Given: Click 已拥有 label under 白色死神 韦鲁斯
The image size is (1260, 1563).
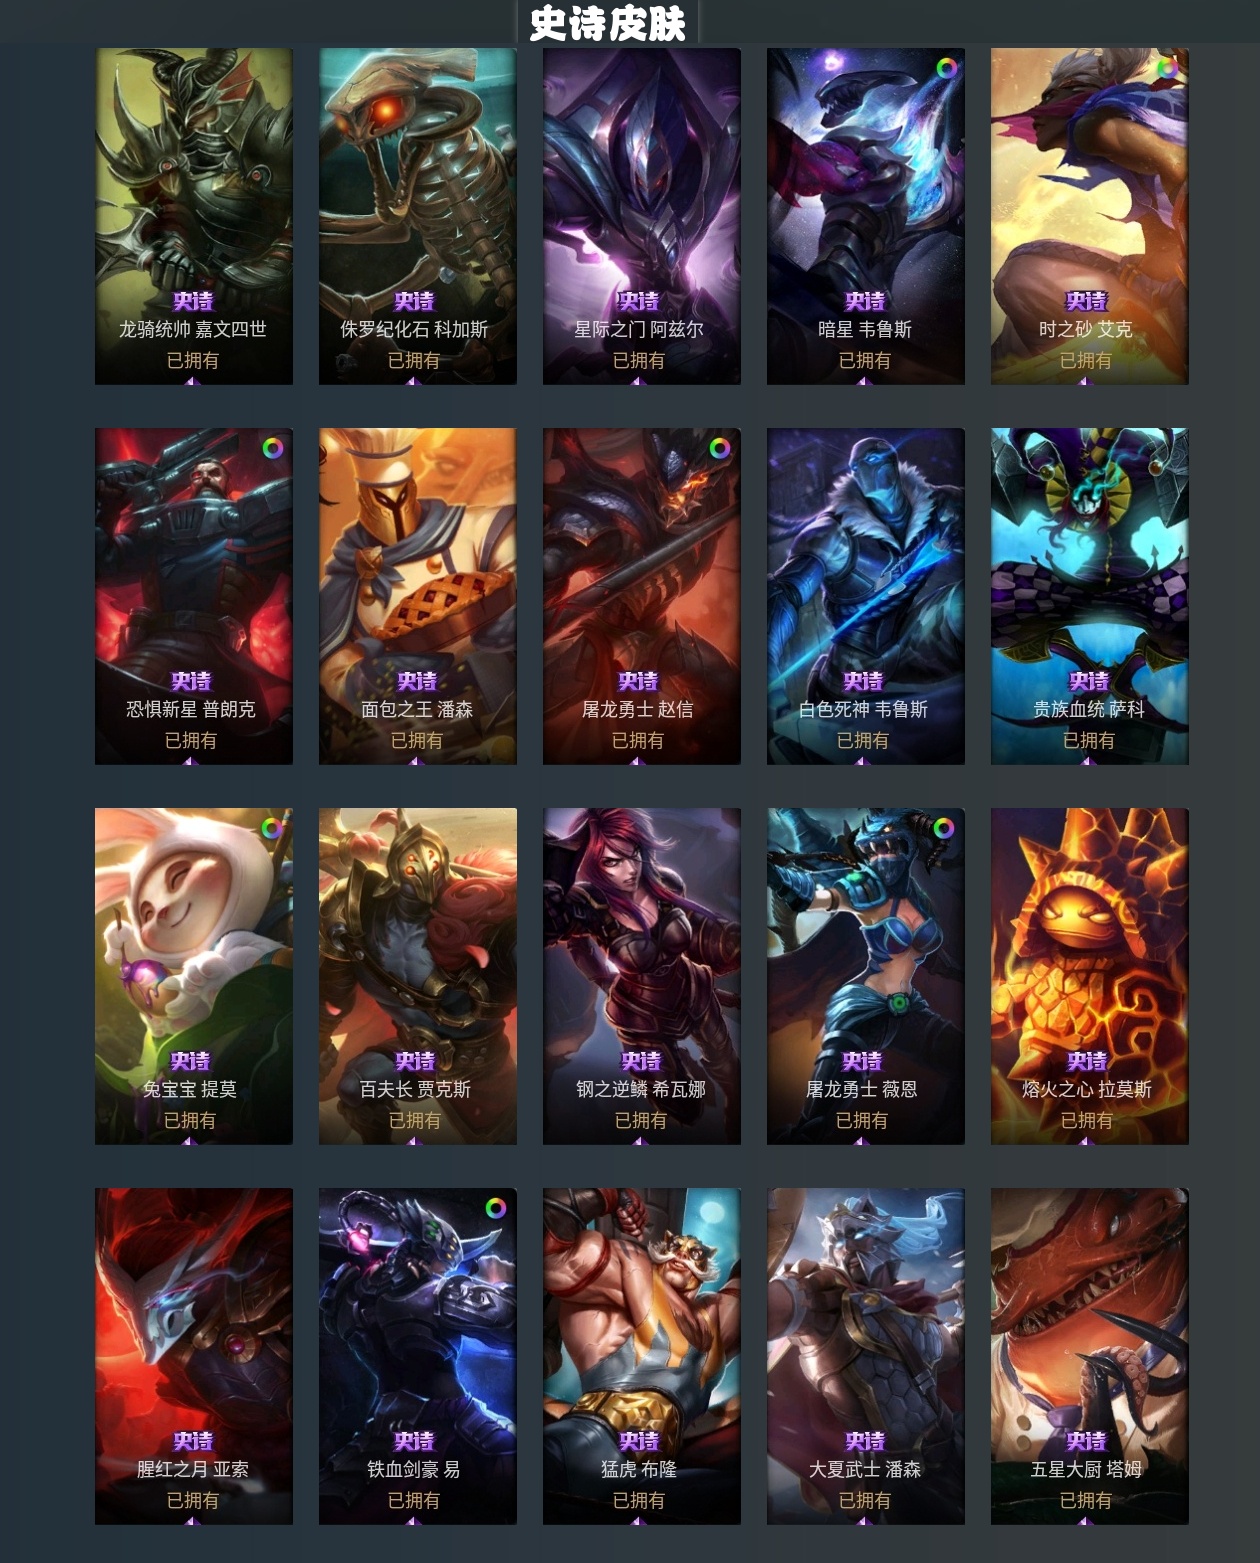Looking at the screenshot, I should (863, 740).
